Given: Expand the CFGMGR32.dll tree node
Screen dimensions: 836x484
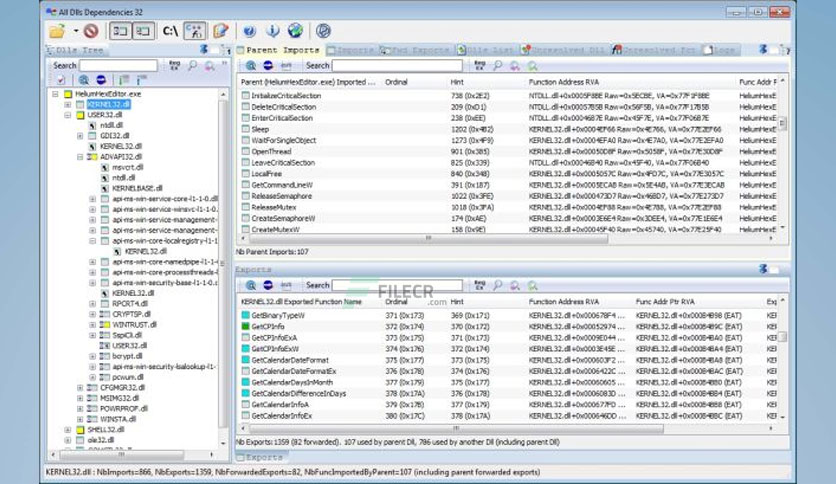Looking at the screenshot, I should 80,388.
